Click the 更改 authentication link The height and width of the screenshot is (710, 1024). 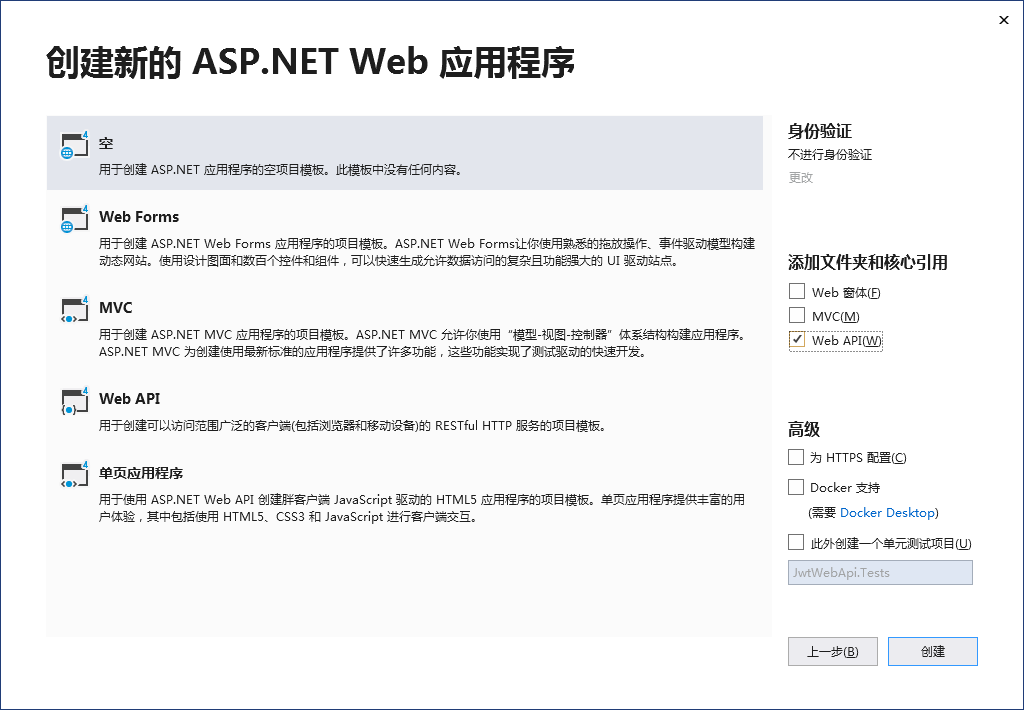(x=800, y=178)
